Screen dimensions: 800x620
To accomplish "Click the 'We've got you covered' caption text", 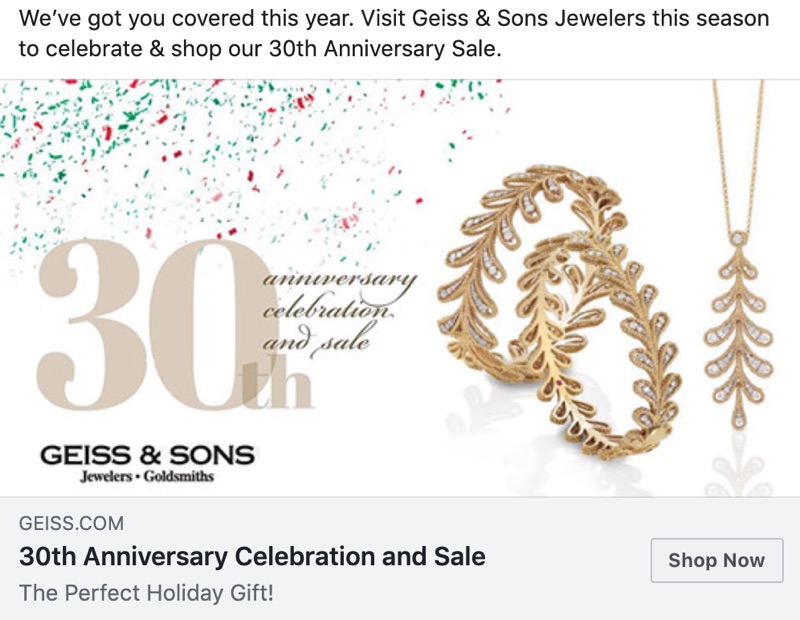I will (394, 33).
